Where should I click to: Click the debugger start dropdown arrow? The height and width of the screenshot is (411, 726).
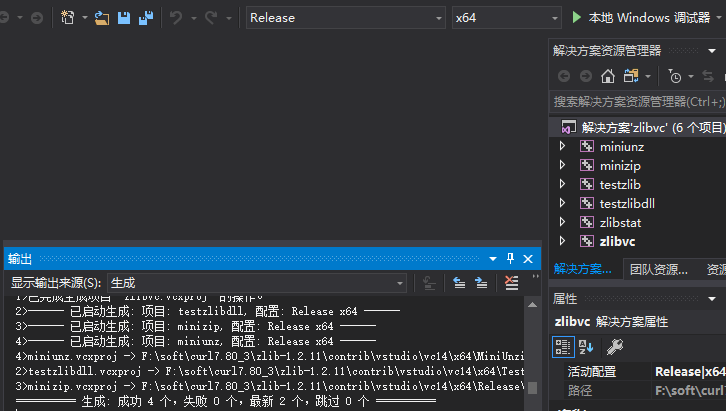click(x=719, y=18)
